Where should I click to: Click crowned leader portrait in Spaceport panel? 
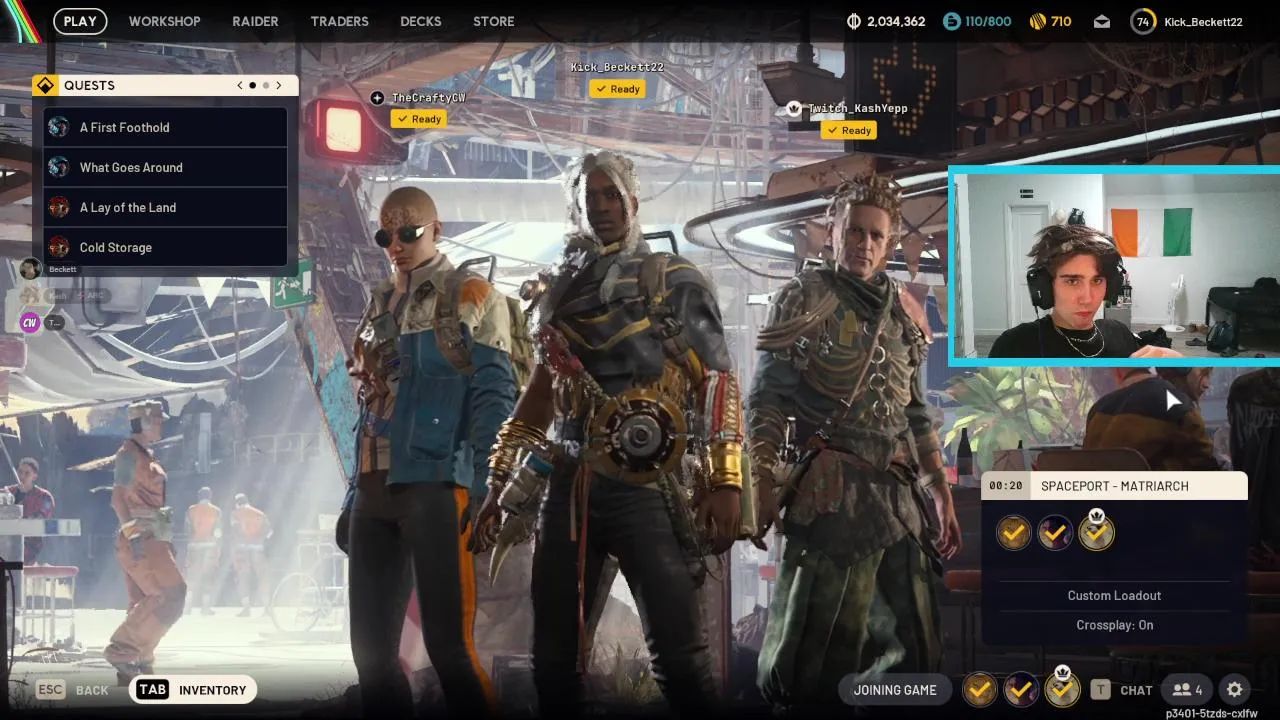pos(1096,531)
